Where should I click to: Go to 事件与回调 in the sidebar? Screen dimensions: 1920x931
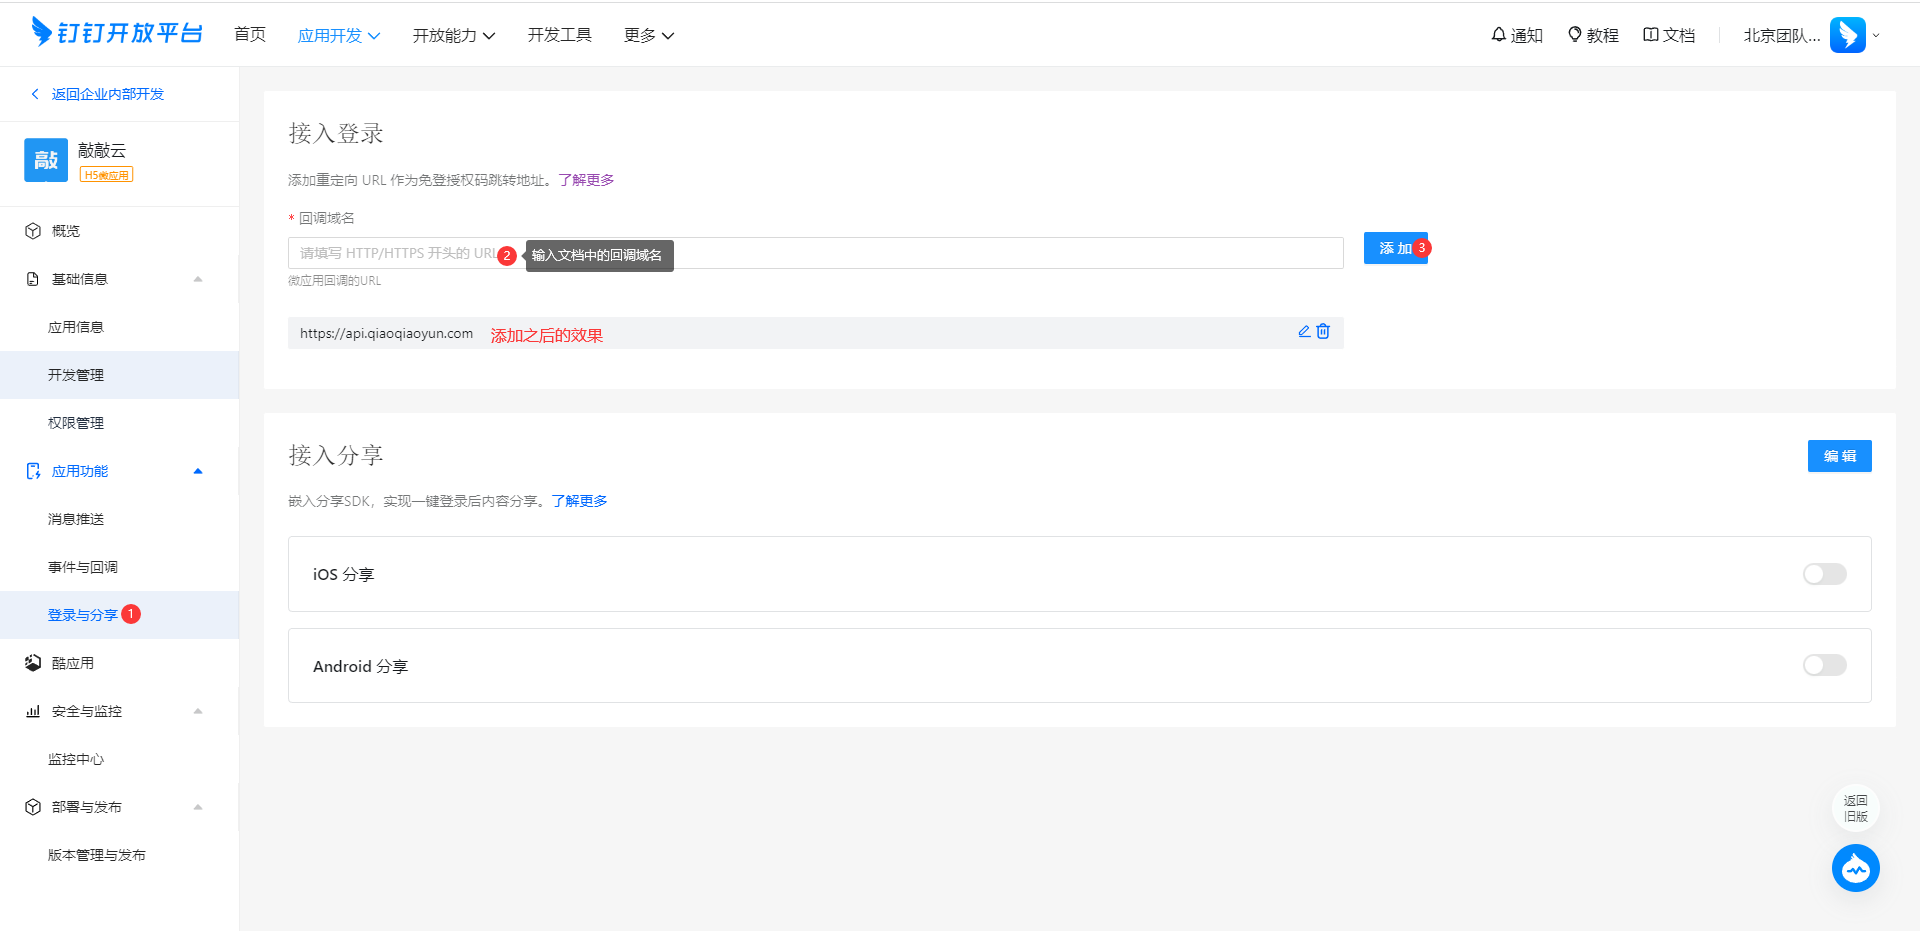click(83, 567)
